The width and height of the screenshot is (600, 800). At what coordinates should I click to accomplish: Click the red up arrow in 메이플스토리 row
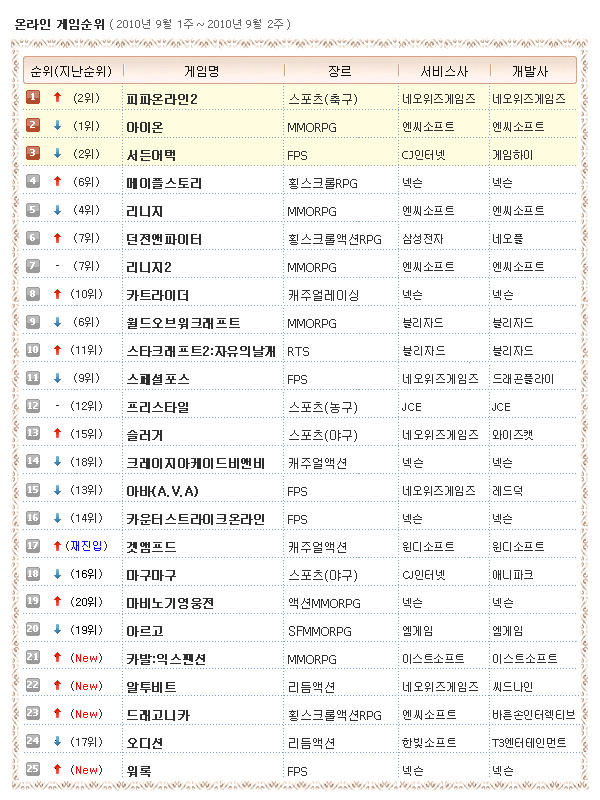click(x=59, y=182)
